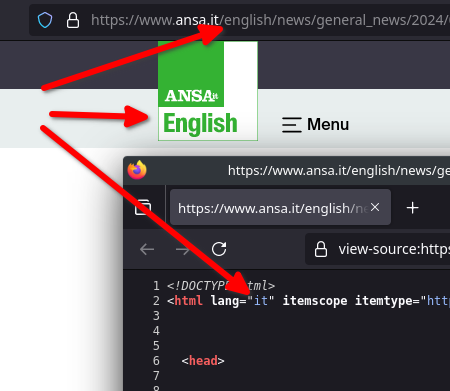Image resolution: width=450 pixels, height=391 pixels.
Task: Click the tracking protection shield icon
Action: tap(45, 20)
